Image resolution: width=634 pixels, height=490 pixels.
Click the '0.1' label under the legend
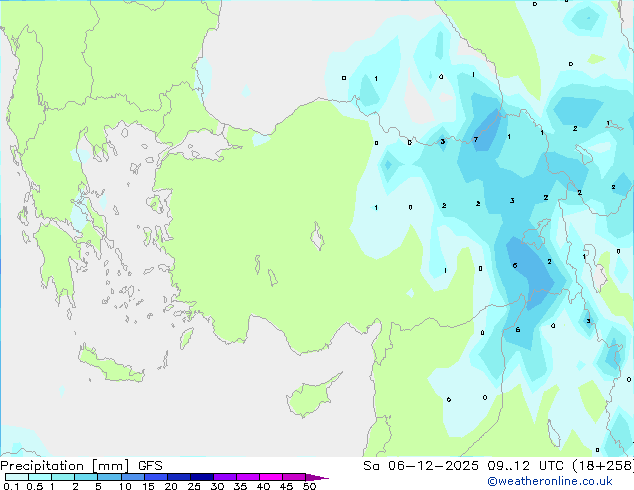click(x=11, y=486)
